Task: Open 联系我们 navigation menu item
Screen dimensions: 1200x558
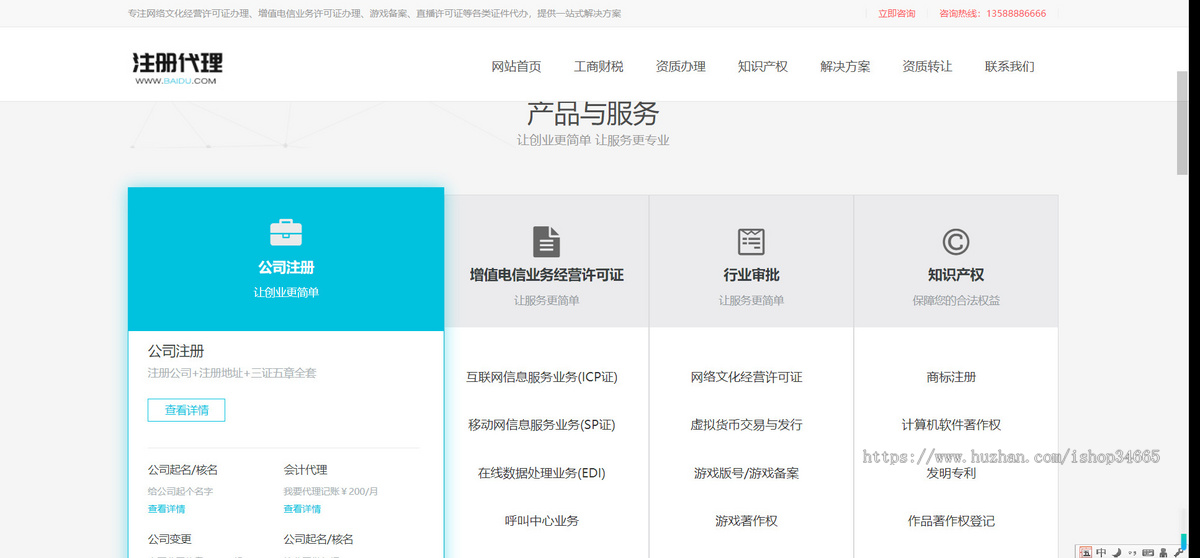Action: pos(1009,67)
